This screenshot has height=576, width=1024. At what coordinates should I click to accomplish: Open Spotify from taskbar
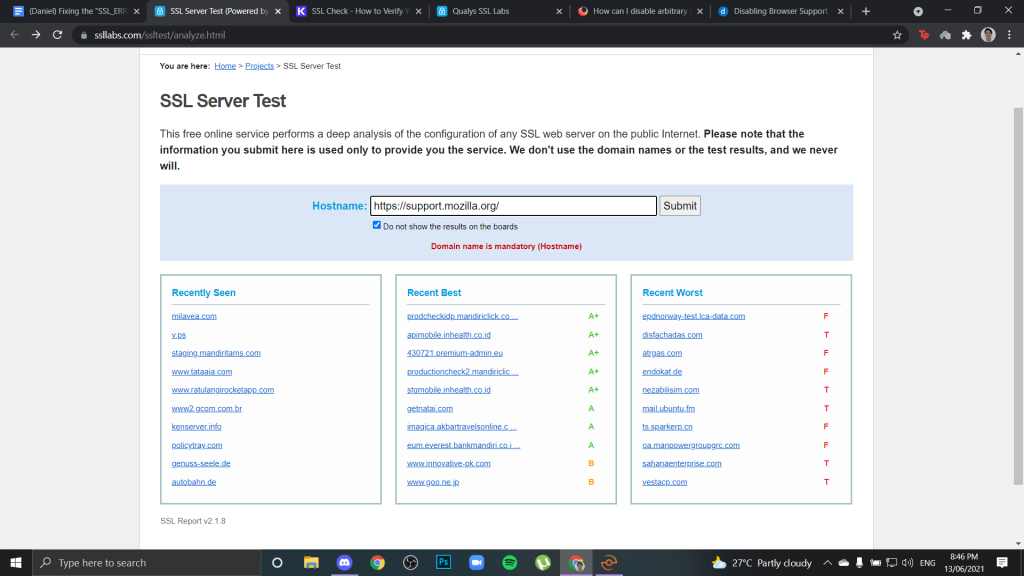[509, 562]
